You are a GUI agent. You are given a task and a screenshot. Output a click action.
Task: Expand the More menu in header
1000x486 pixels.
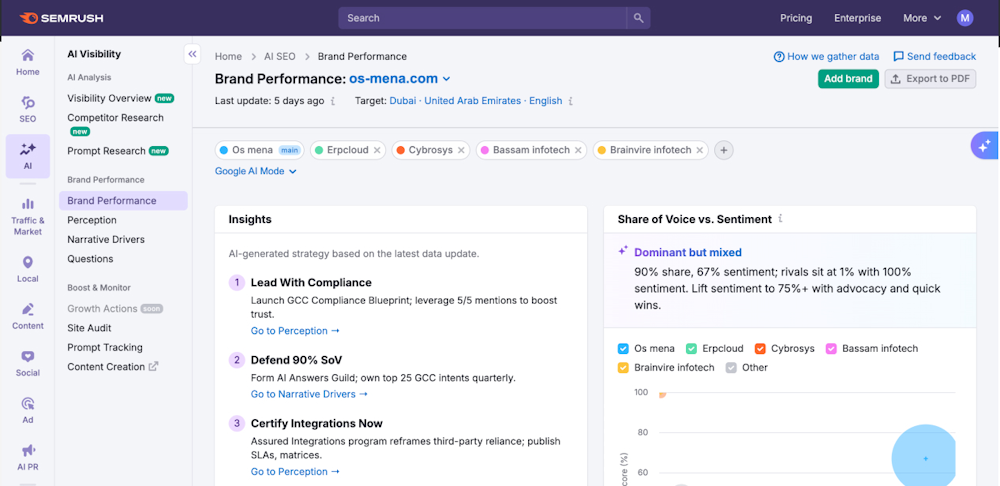coord(922,18)
